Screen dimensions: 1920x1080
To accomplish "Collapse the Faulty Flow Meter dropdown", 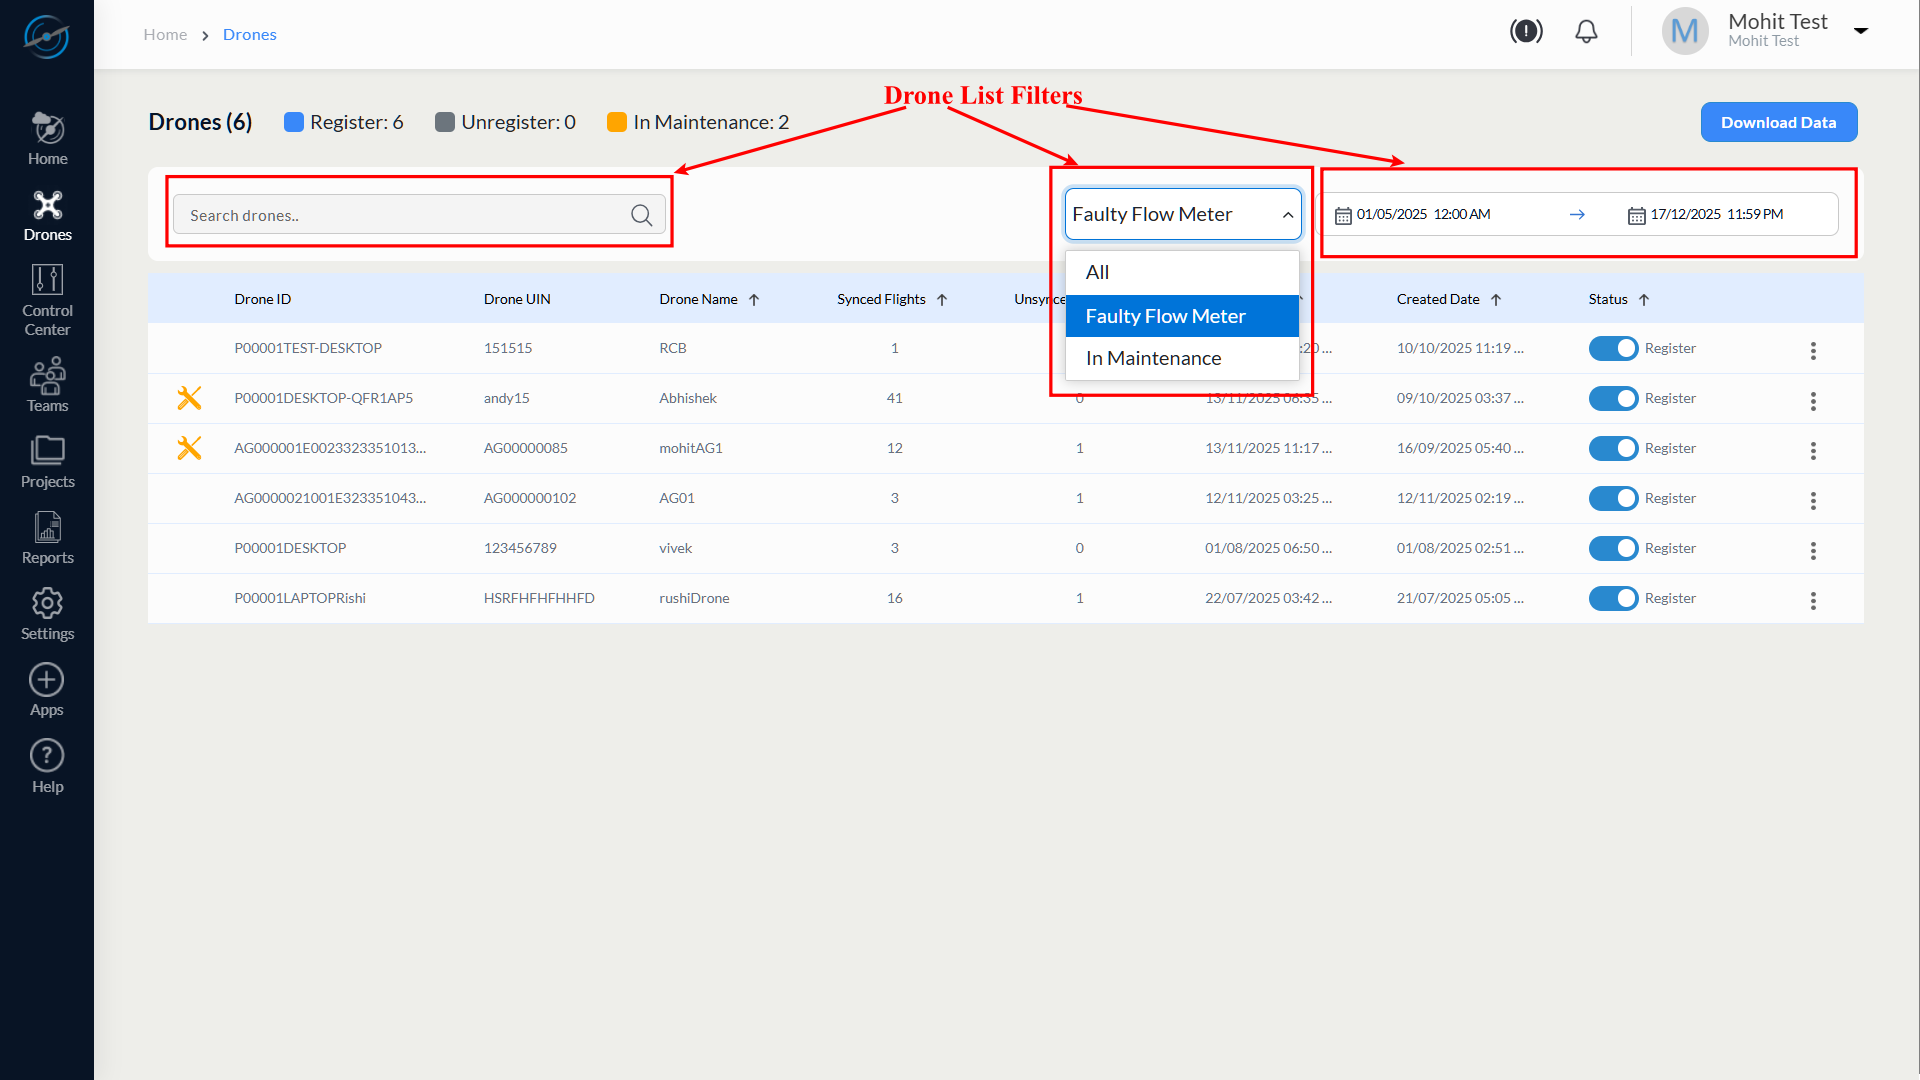I will [x=1288, y=215].
